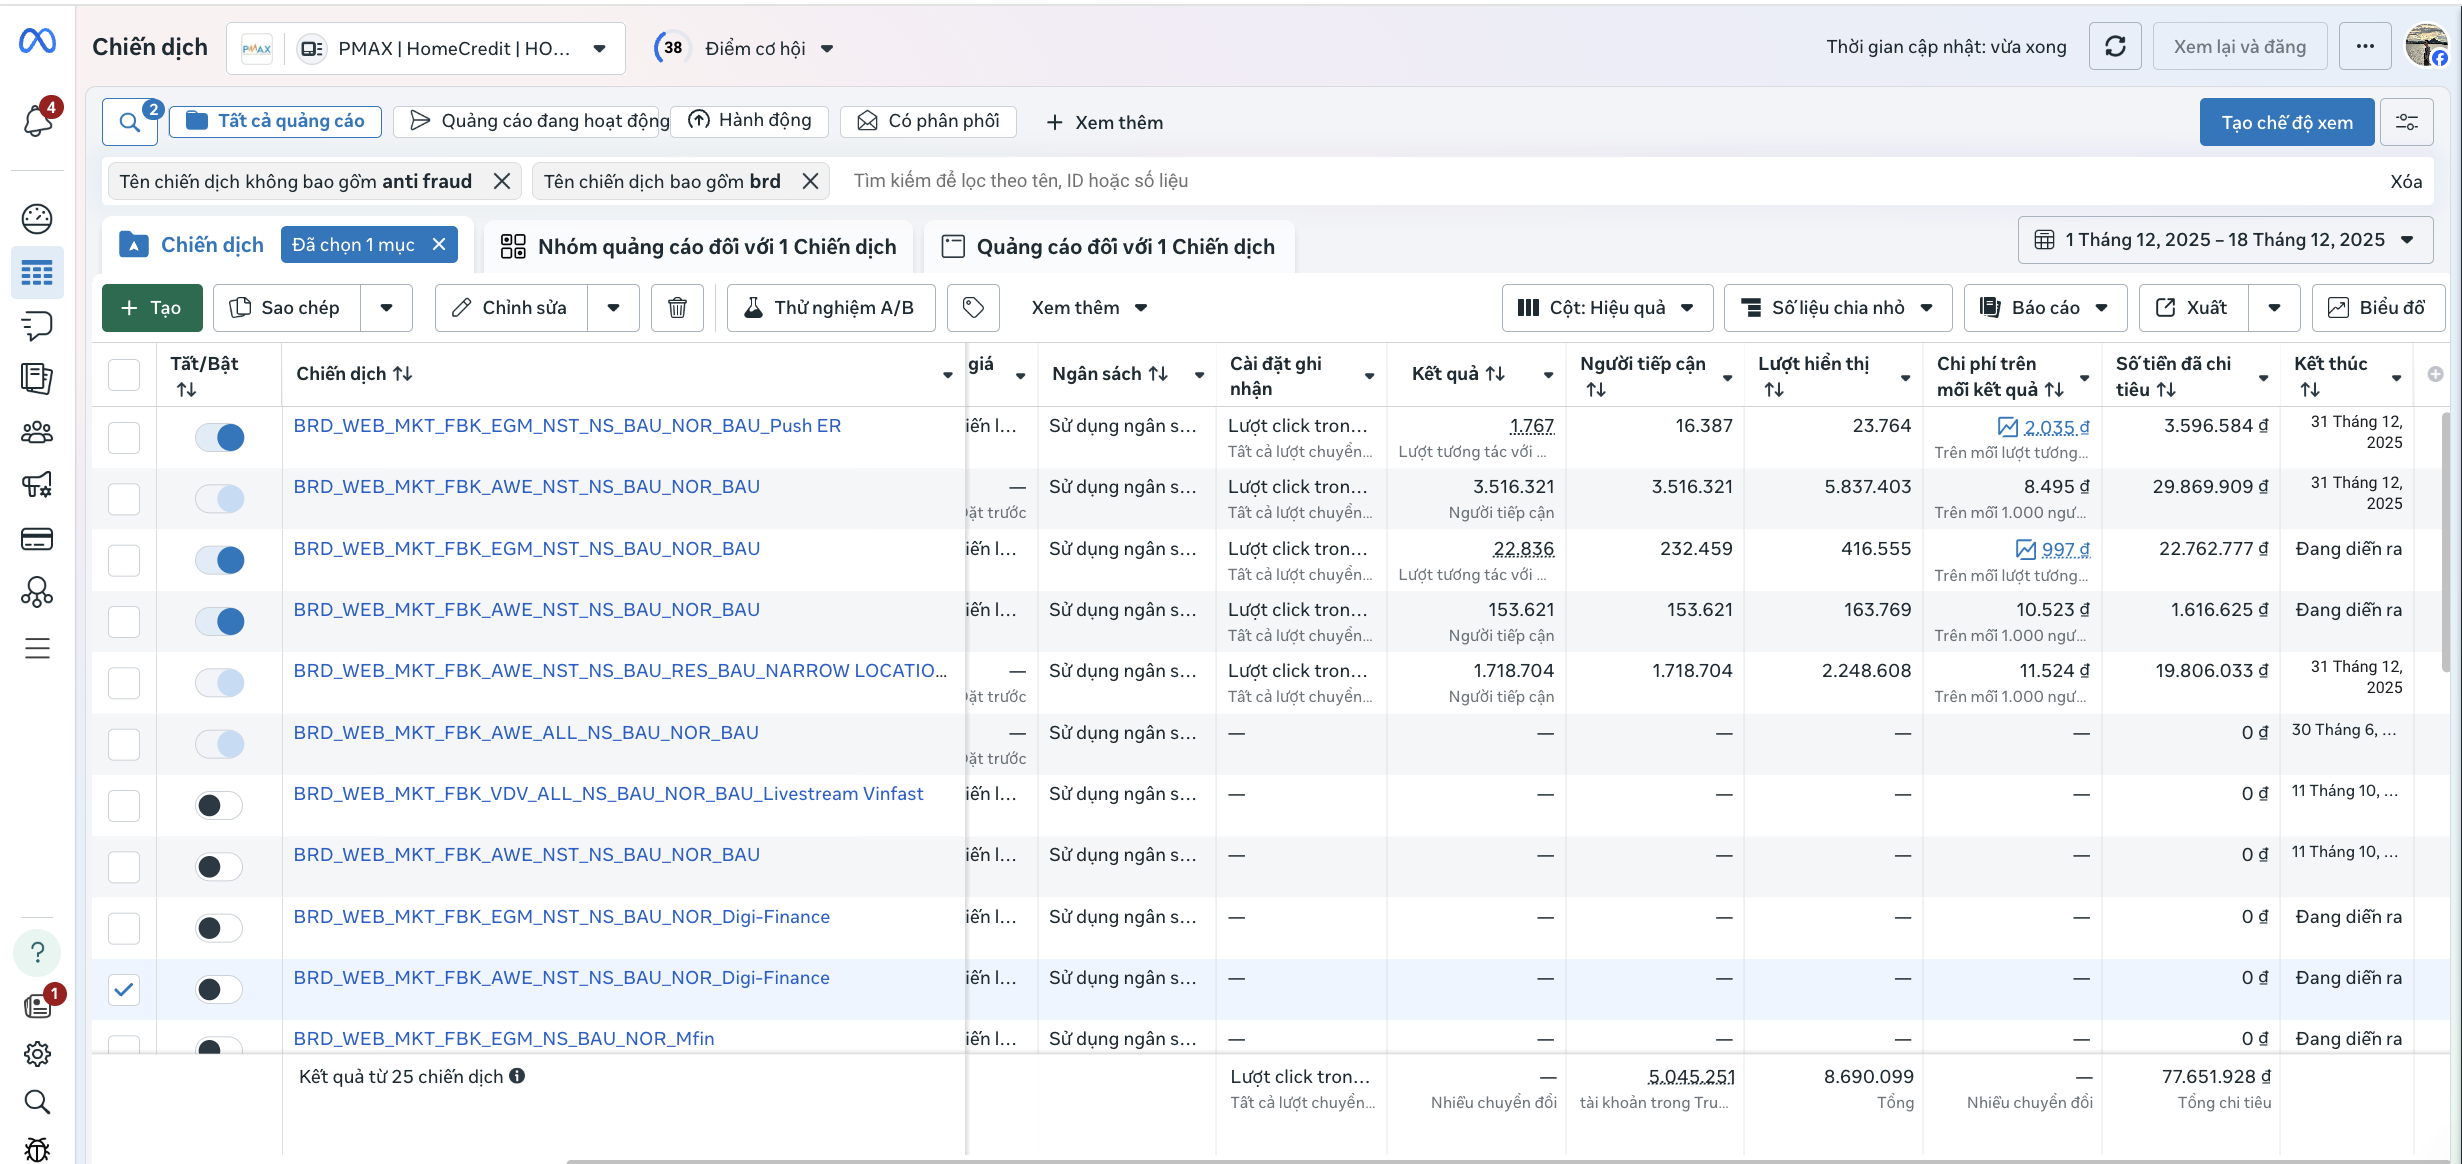Open BRD_WEB_MKT_FBK_AWE_ALL_NS_BAU_NOR_BAU campaign link
The height and width of the screenshot is (1164, 2462).
(526, 732)
